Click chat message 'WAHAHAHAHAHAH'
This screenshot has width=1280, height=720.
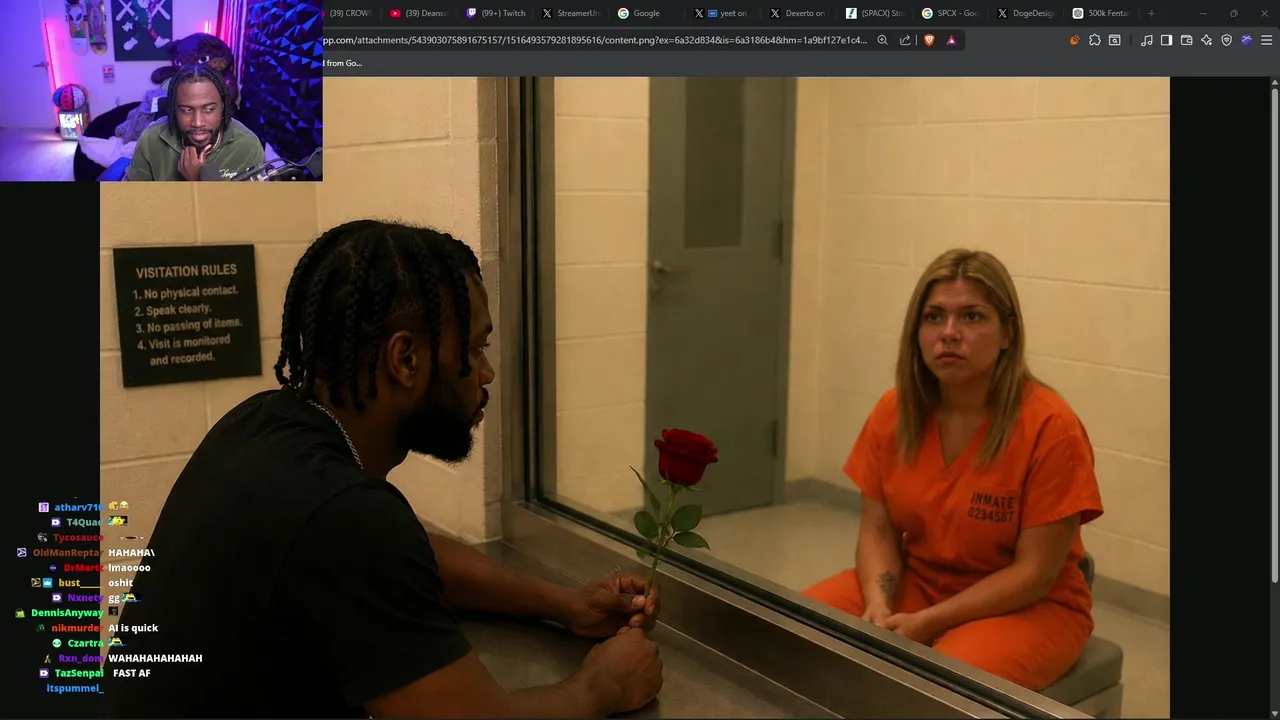click(155, 658)
